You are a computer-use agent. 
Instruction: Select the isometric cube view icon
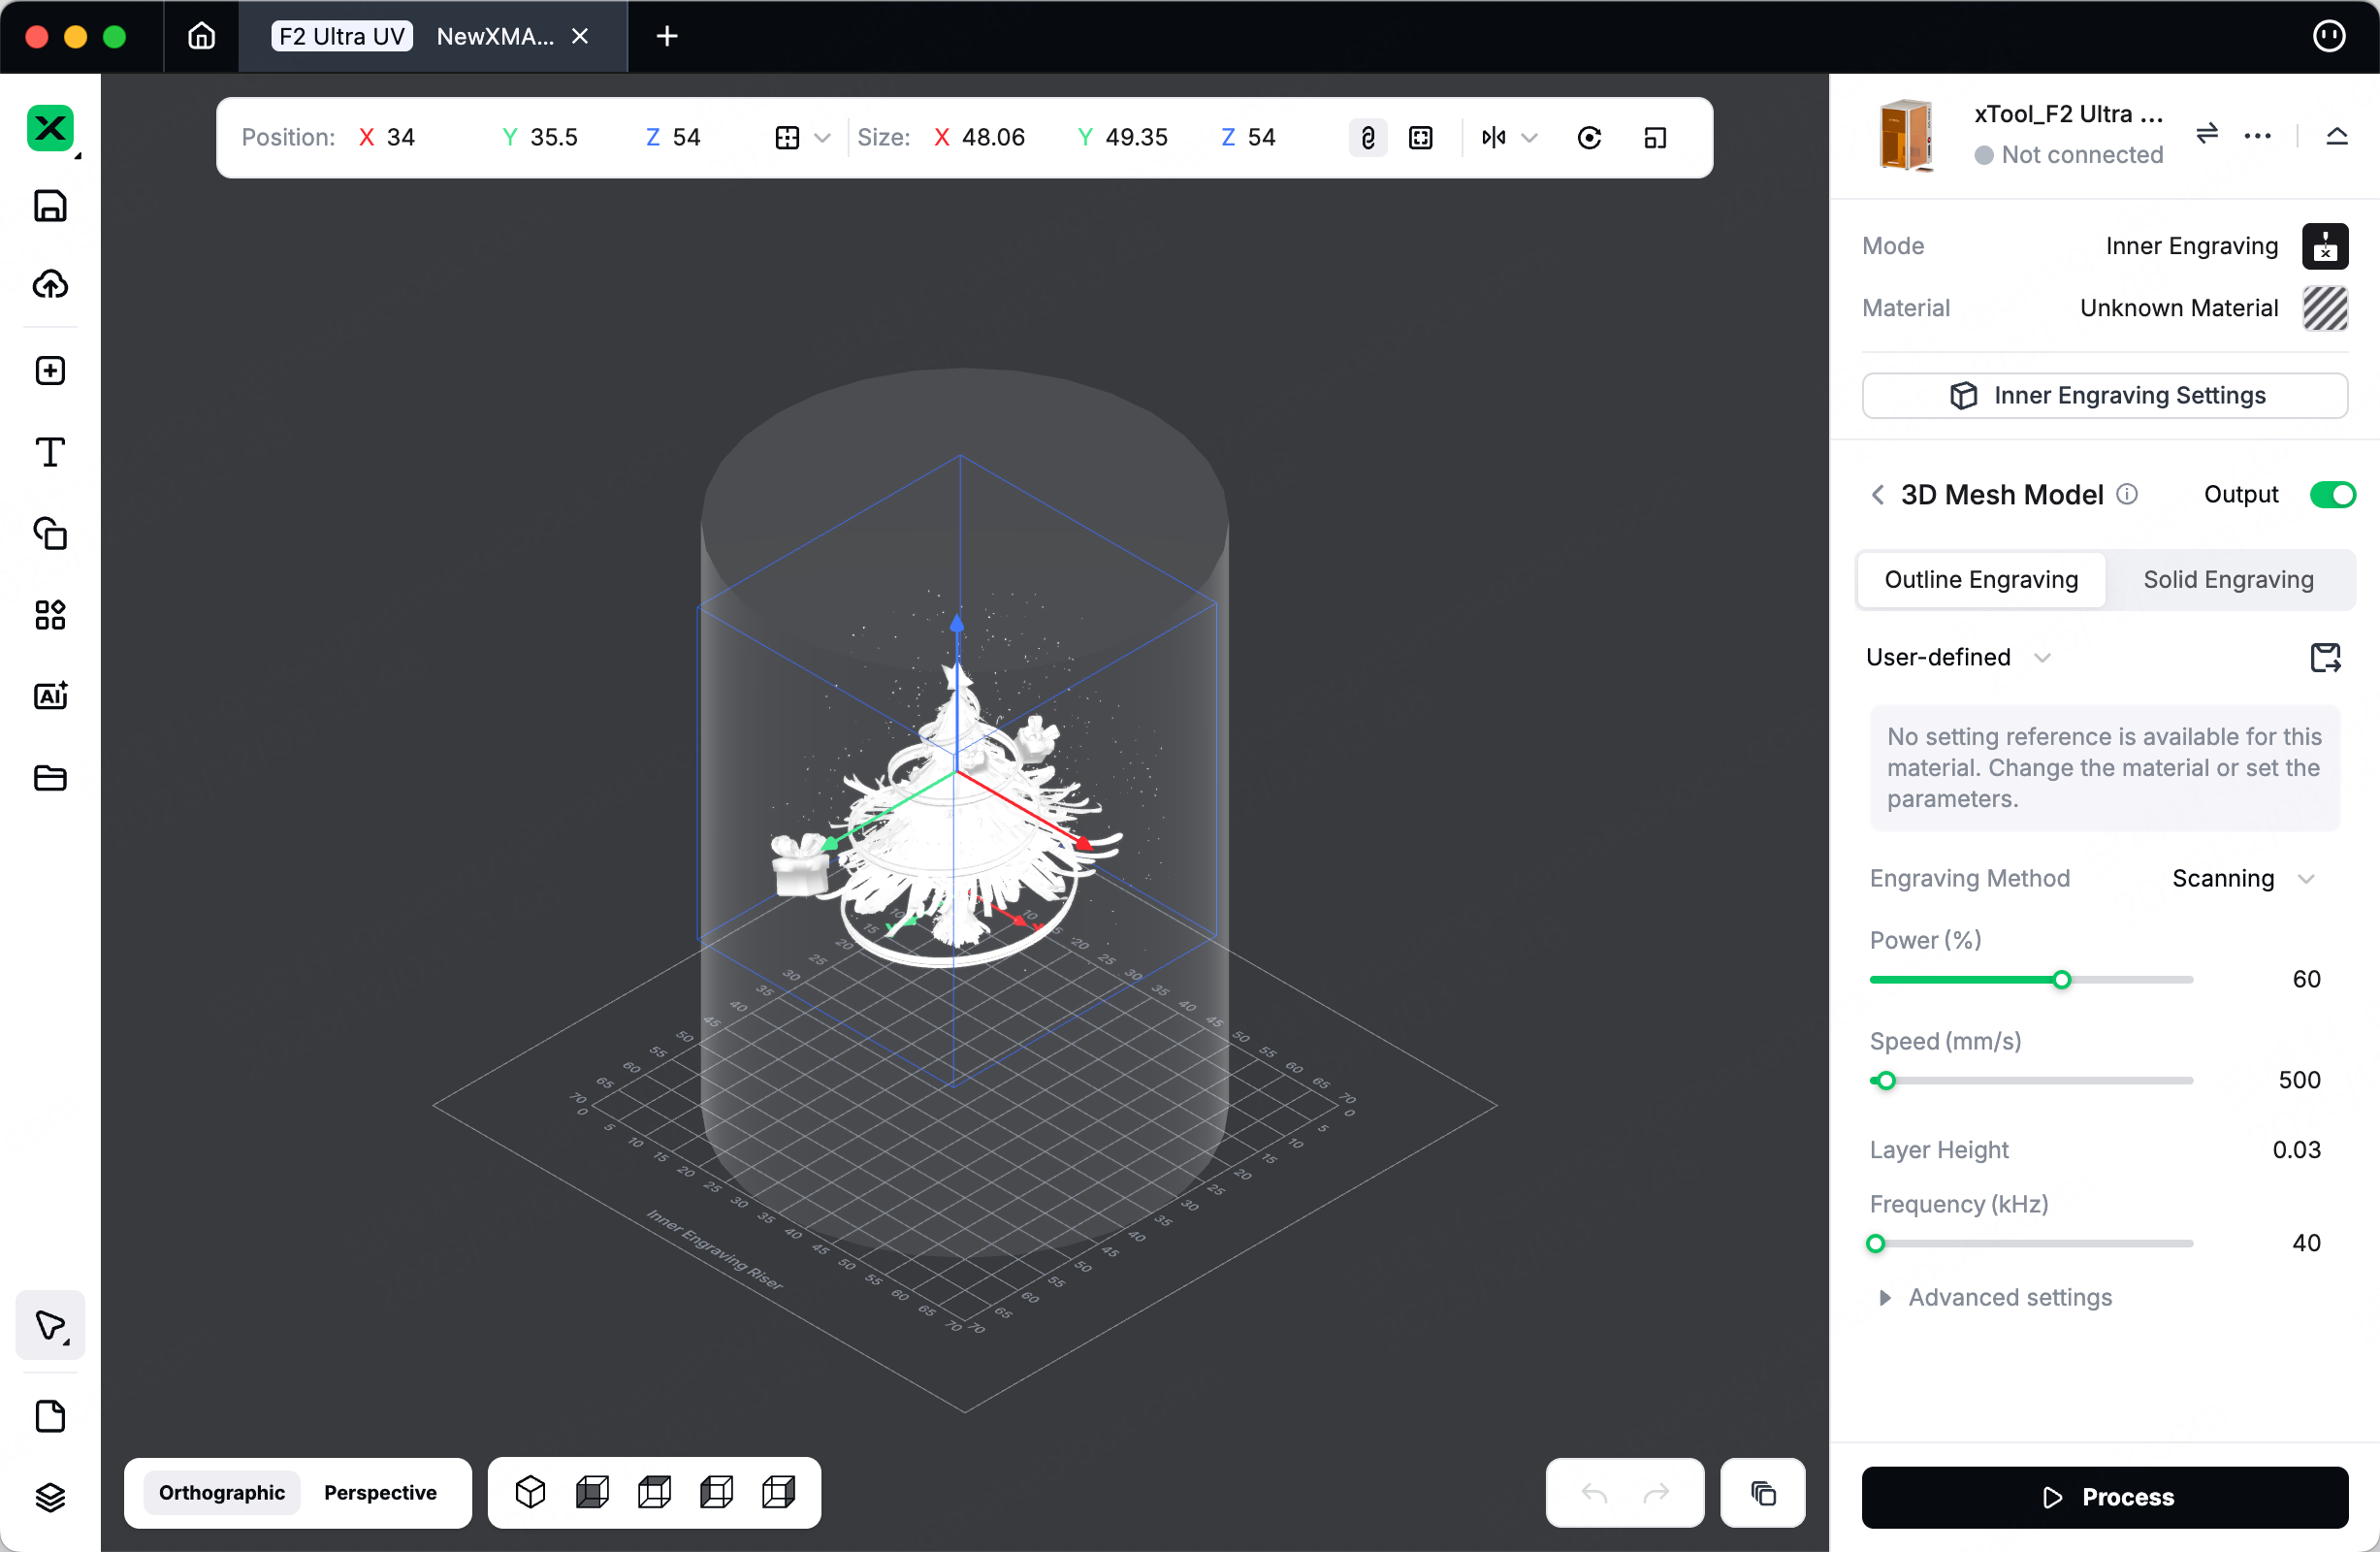click(530, 1492)
